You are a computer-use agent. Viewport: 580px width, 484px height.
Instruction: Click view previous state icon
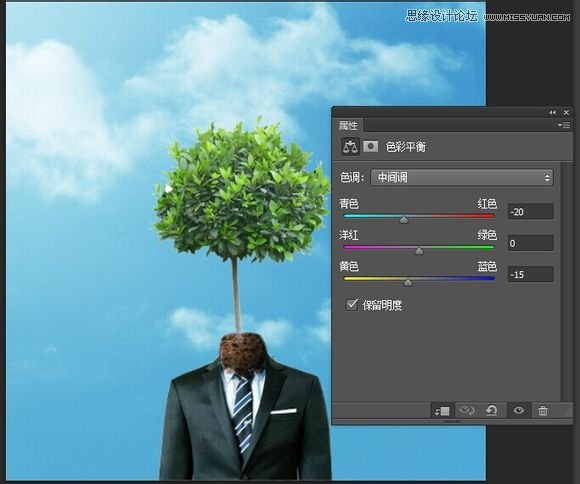(x=467, y=410)
